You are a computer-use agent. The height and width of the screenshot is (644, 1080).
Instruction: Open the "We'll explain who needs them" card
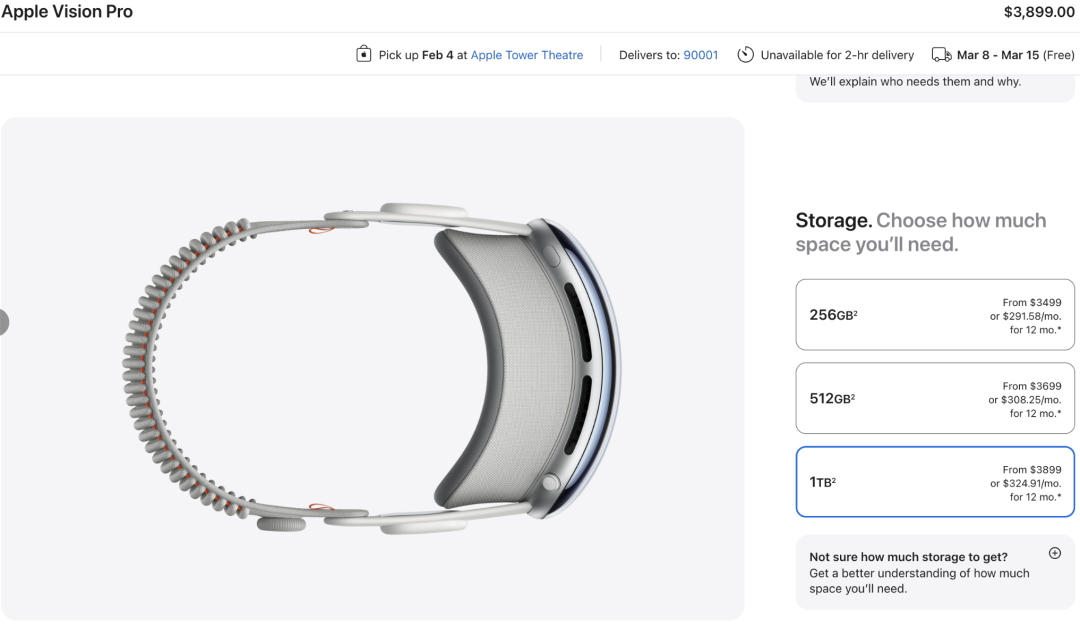pos(915,82)
